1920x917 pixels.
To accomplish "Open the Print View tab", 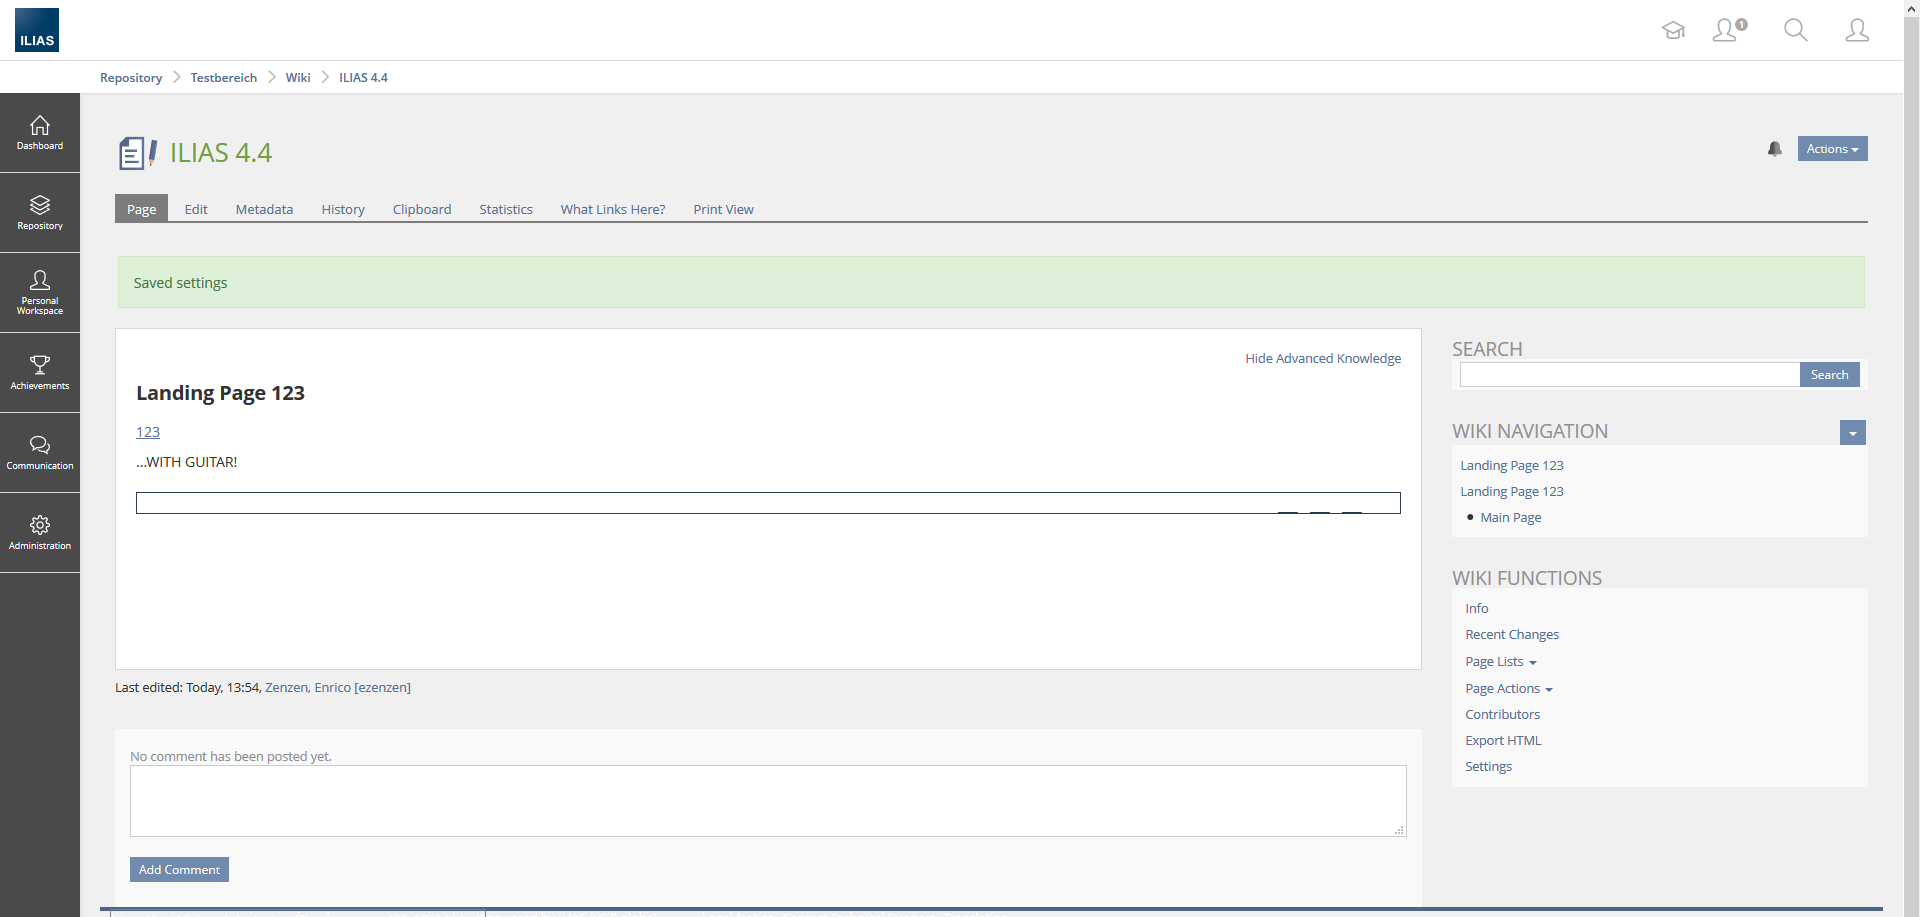I will pyautogui.click(x=723, y=209).
